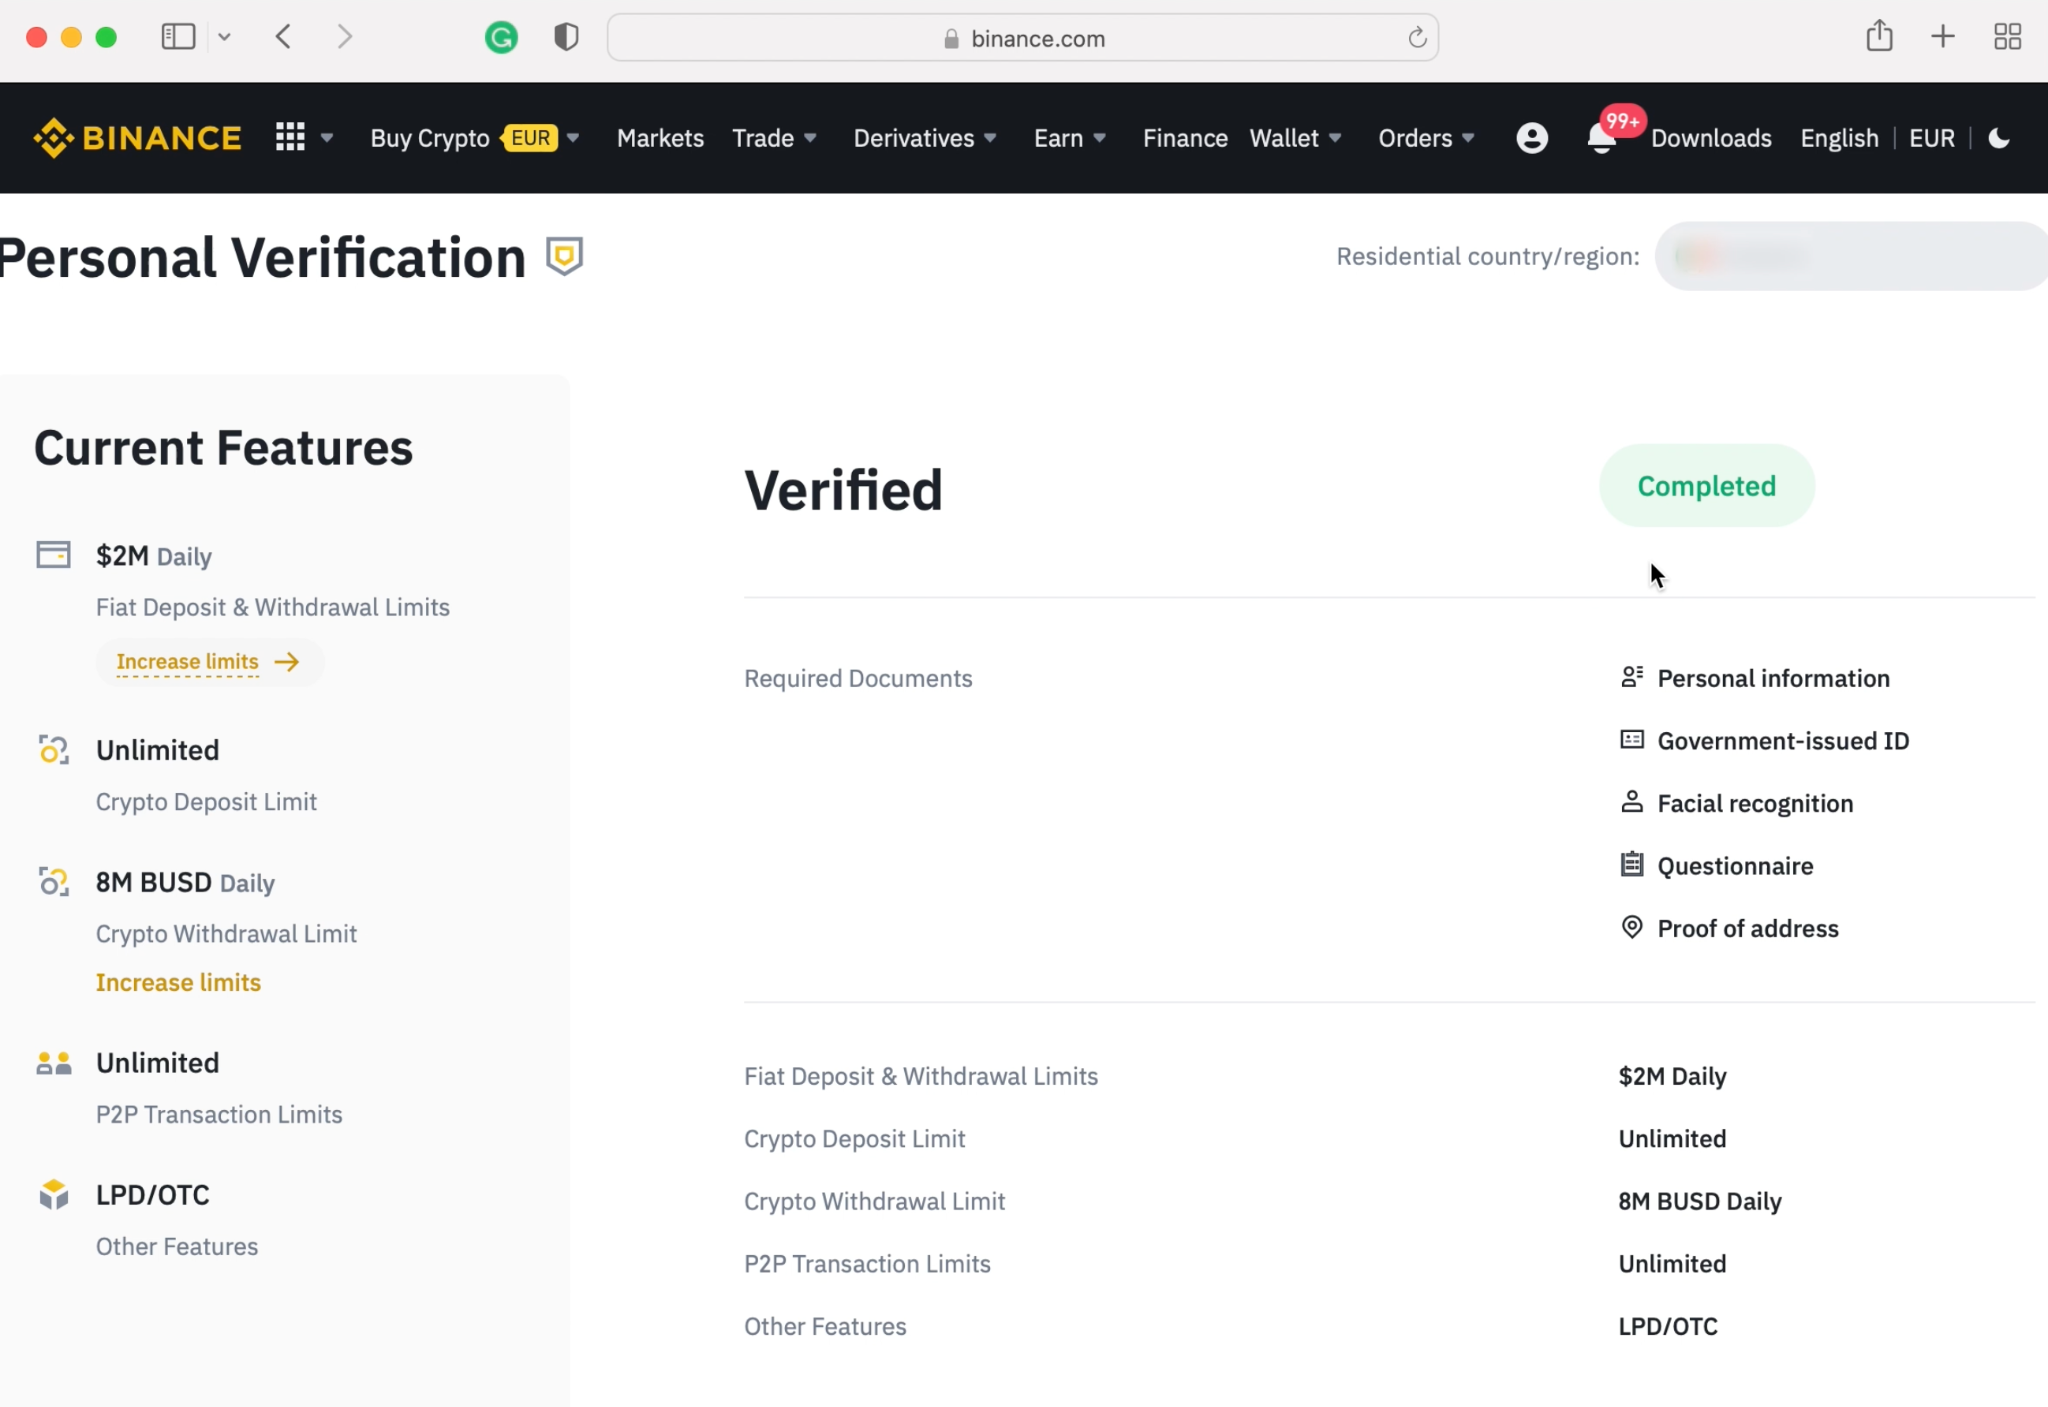Open the notifications bell
Viewport: 2048px width, 1407px height.
tap(1601, 140)
